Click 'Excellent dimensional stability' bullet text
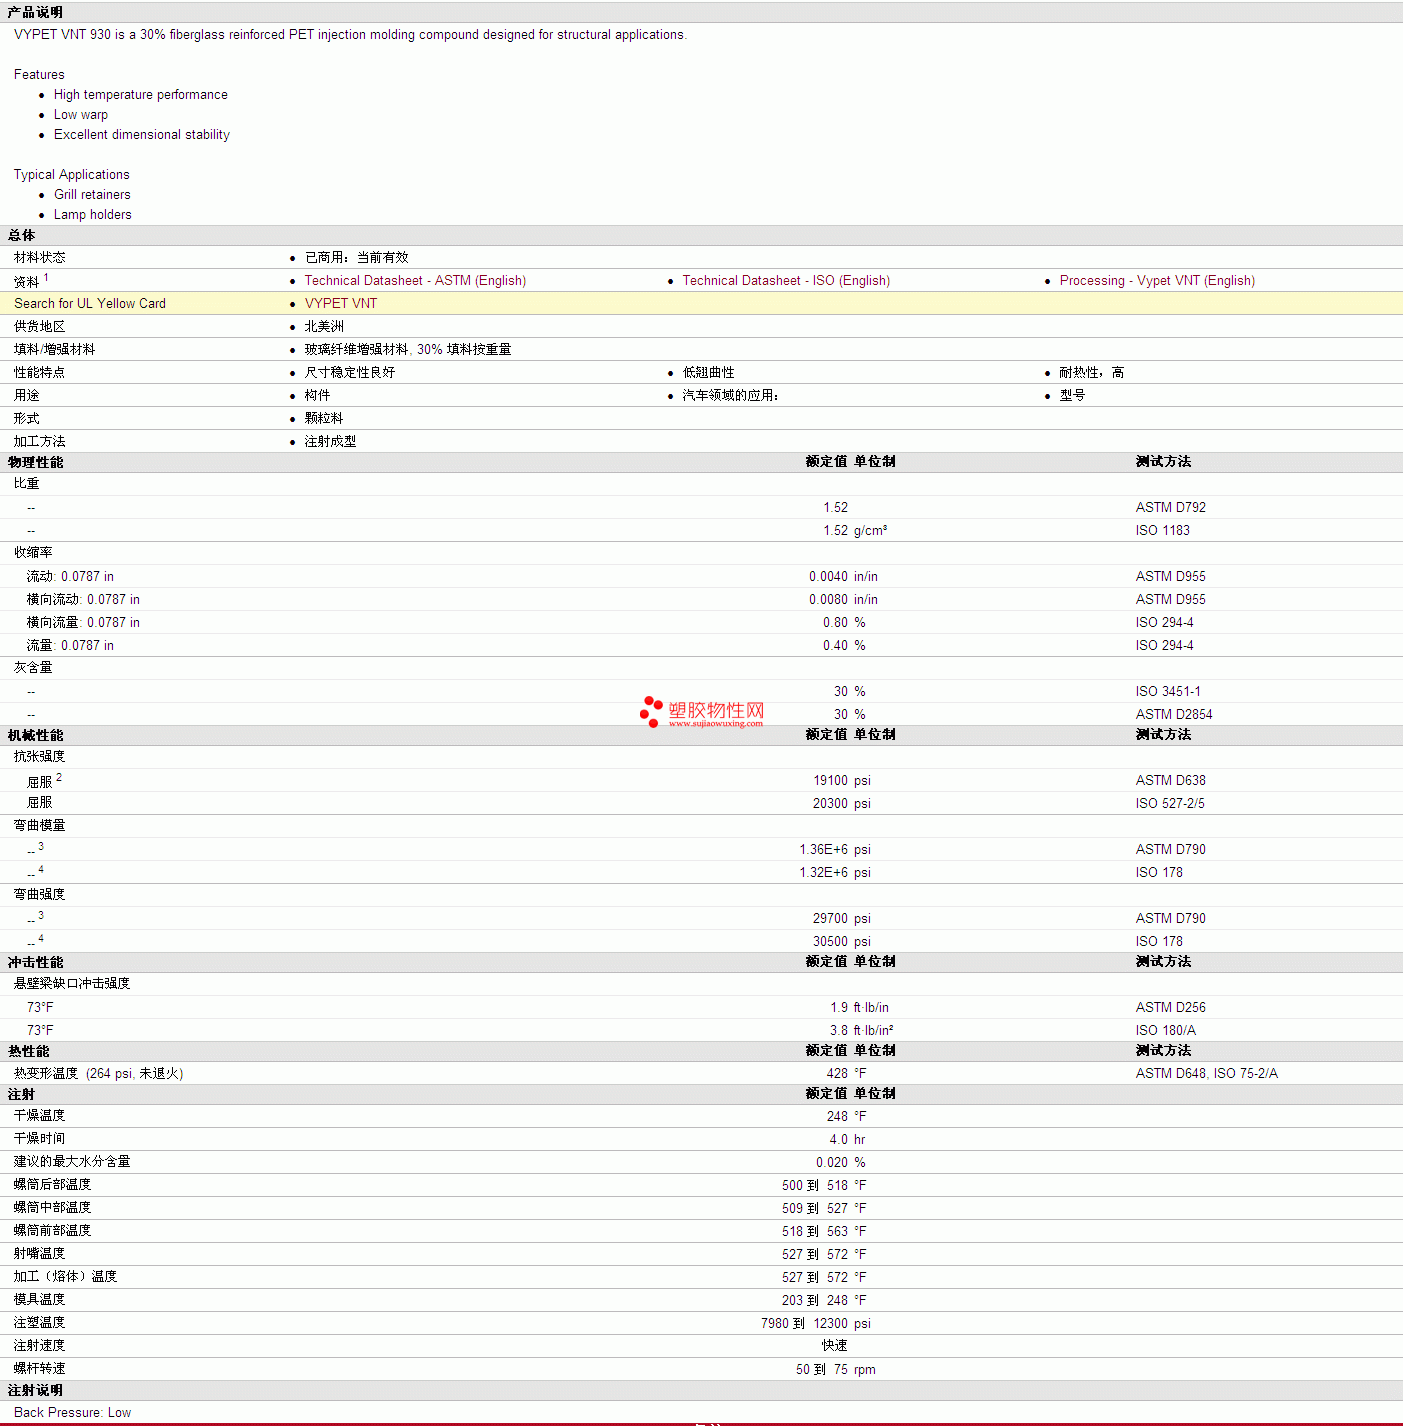Viewport: 1403px width, 1426px height. 142,135
